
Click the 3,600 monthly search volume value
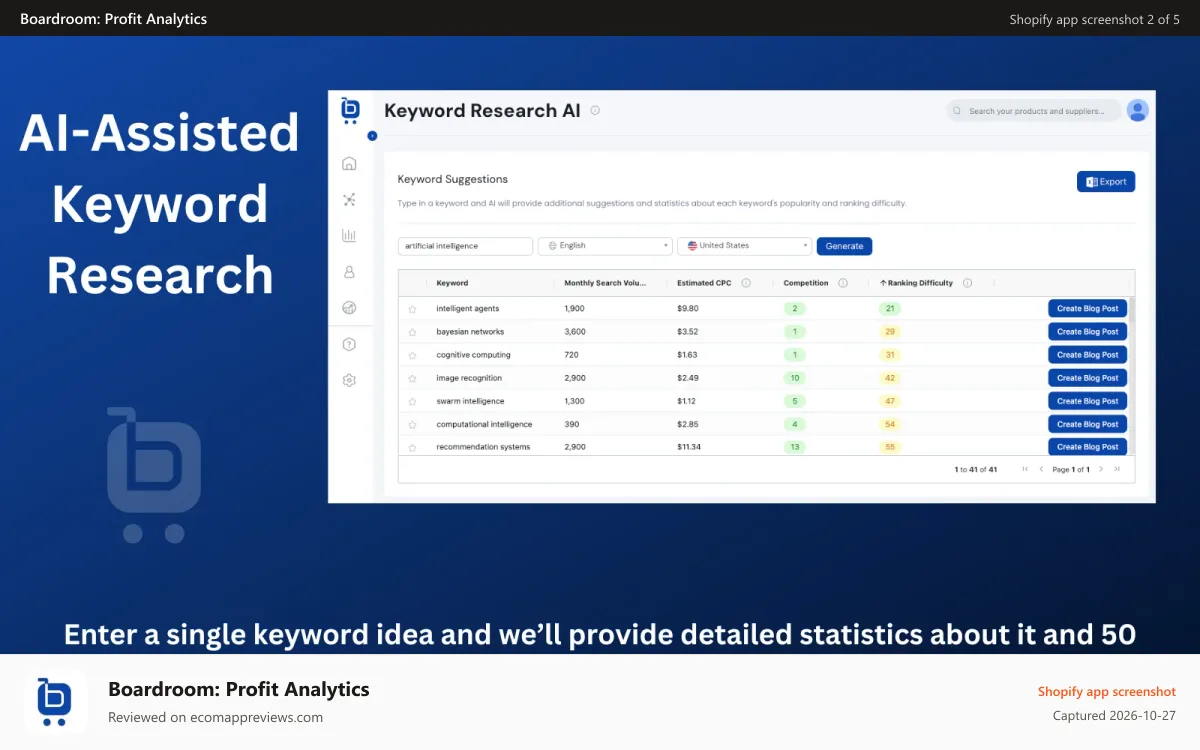point(575,332)
